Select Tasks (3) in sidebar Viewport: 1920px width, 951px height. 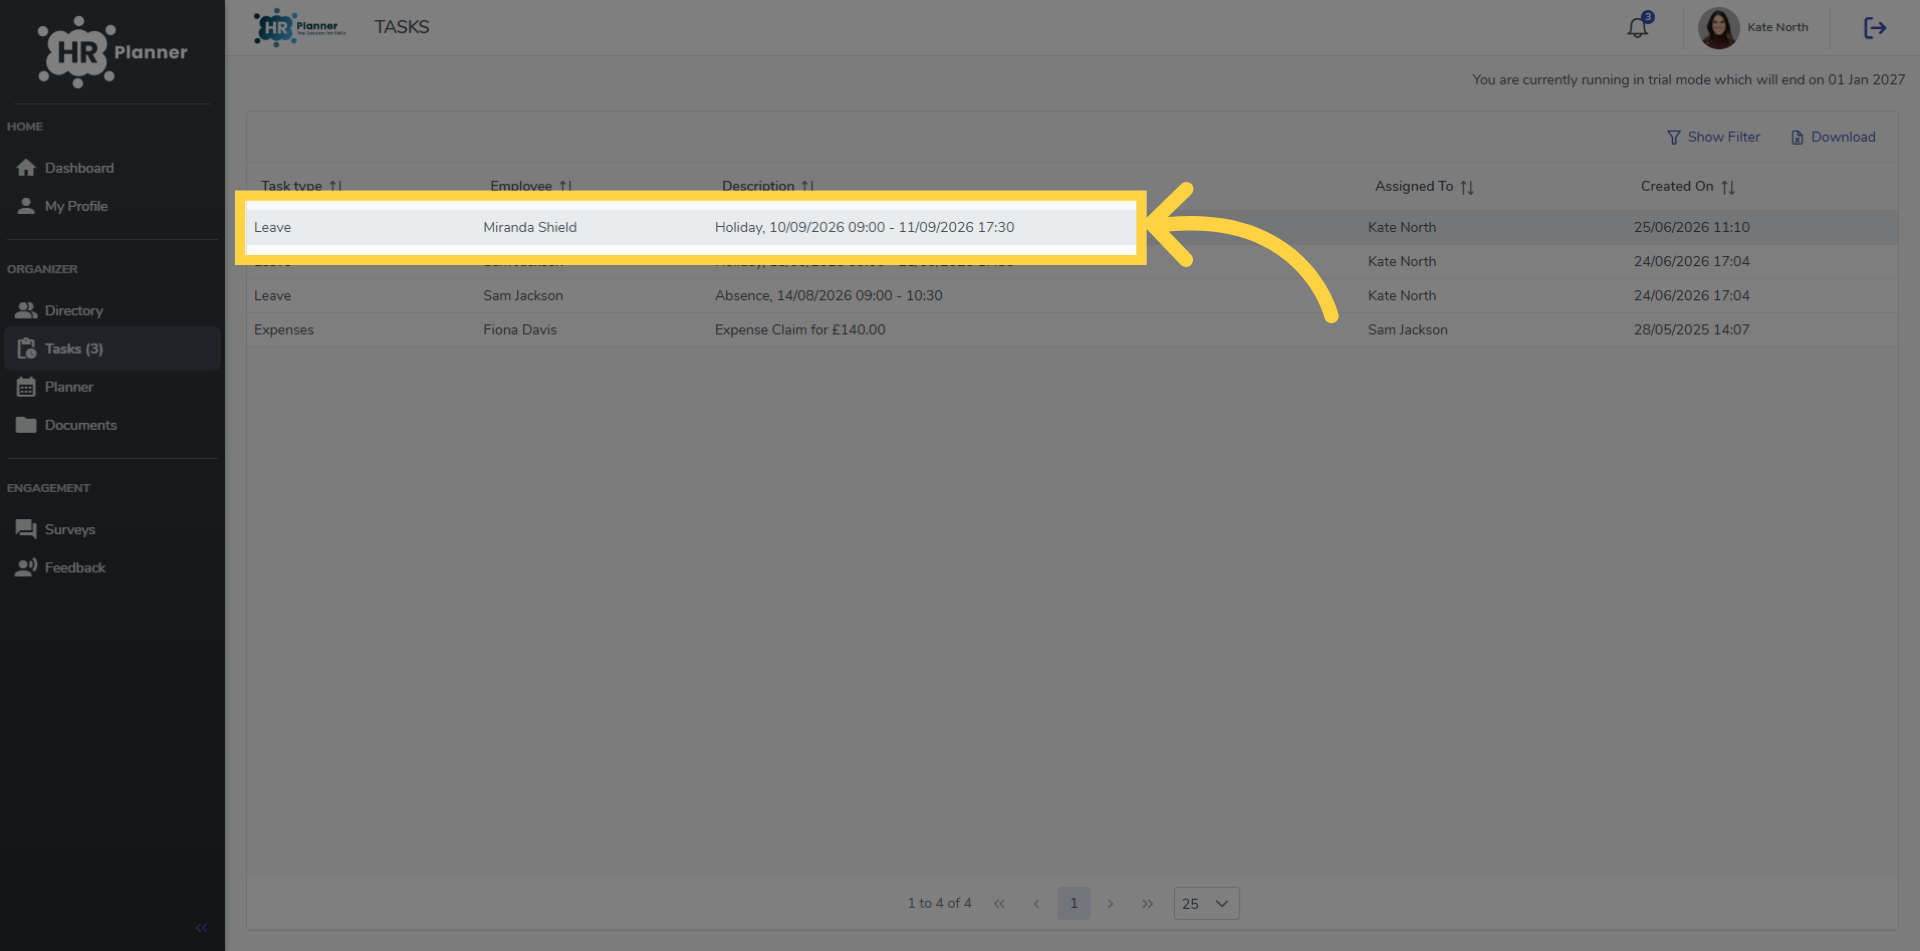pyautogui.click(x=112, y=348)
